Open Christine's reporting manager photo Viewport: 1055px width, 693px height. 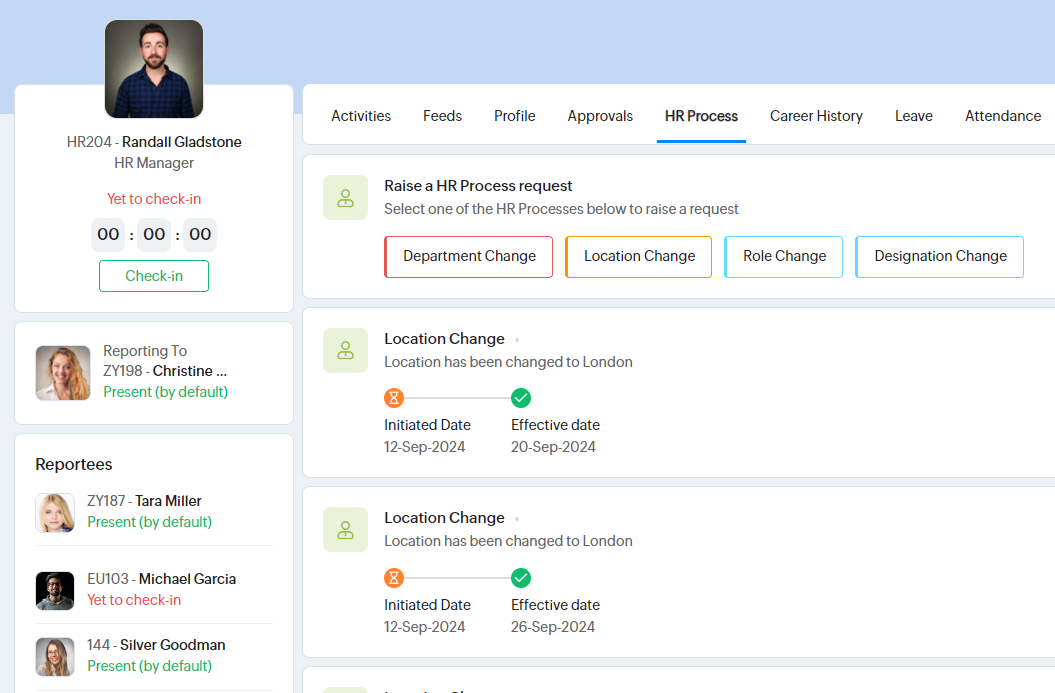pyautogui.click(x=63, y=373)
